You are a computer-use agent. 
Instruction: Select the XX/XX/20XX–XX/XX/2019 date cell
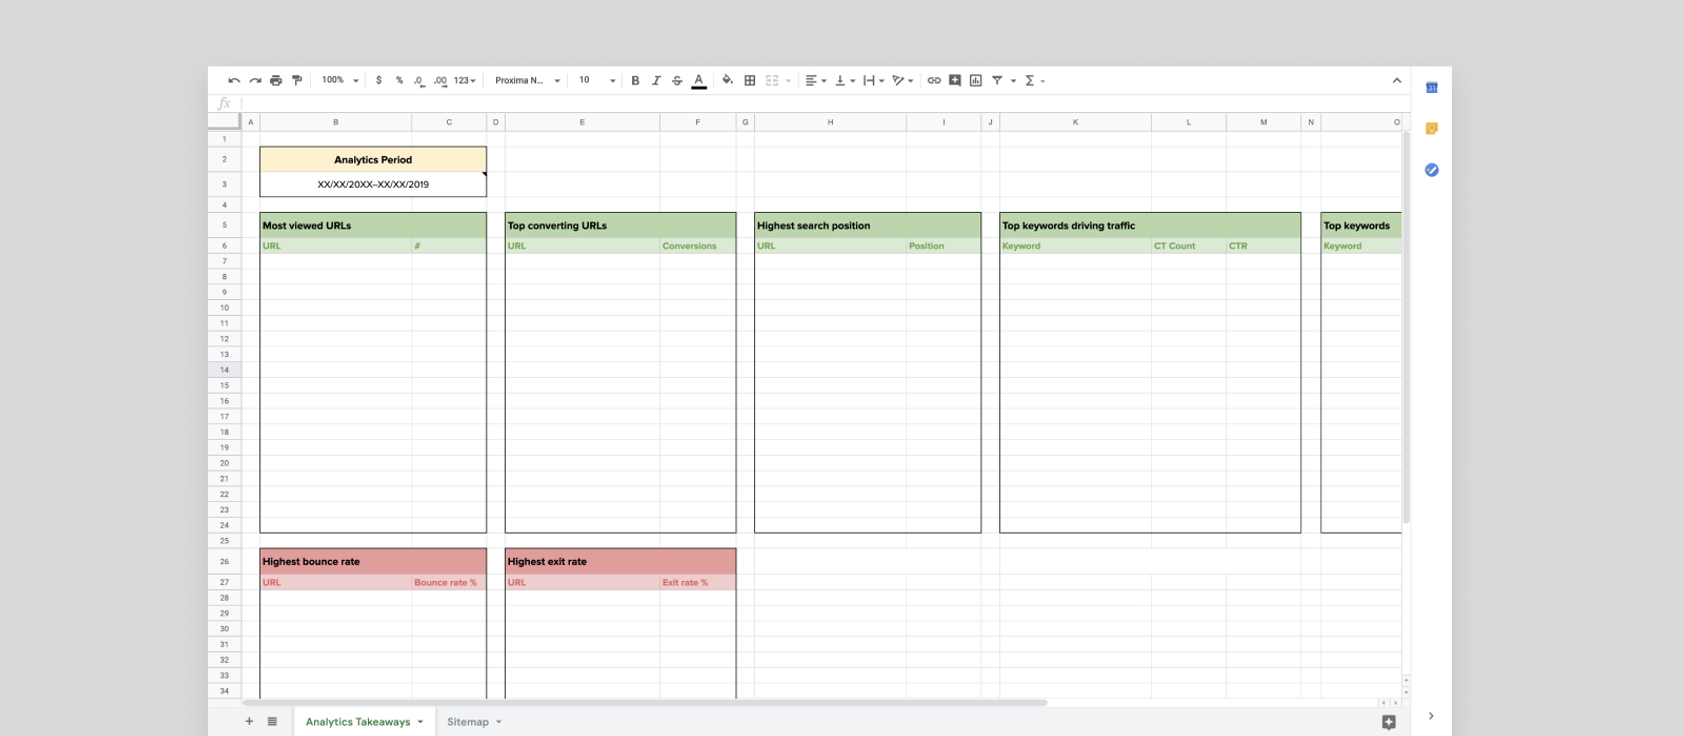(373, 184)
